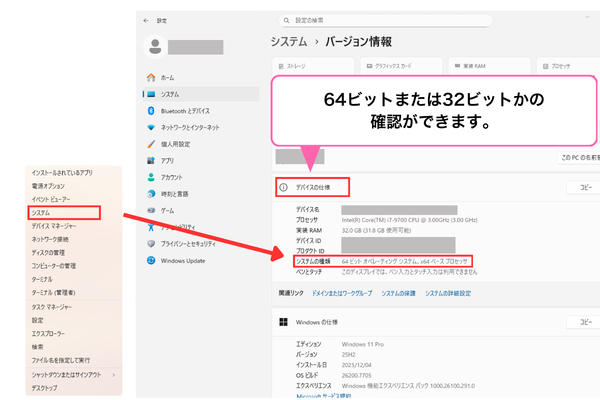The image size is (600, 400).
Task: Click the デバイスの仕様 info icon
Action: tap(283, 187)
